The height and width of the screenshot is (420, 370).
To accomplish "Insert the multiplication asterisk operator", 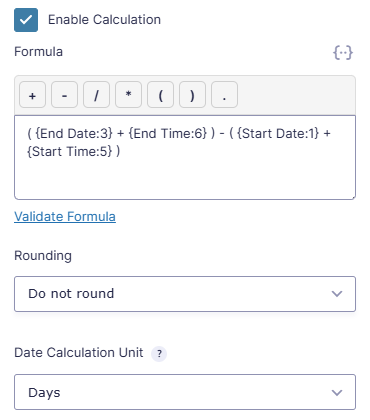I will [x=128, y=95].
